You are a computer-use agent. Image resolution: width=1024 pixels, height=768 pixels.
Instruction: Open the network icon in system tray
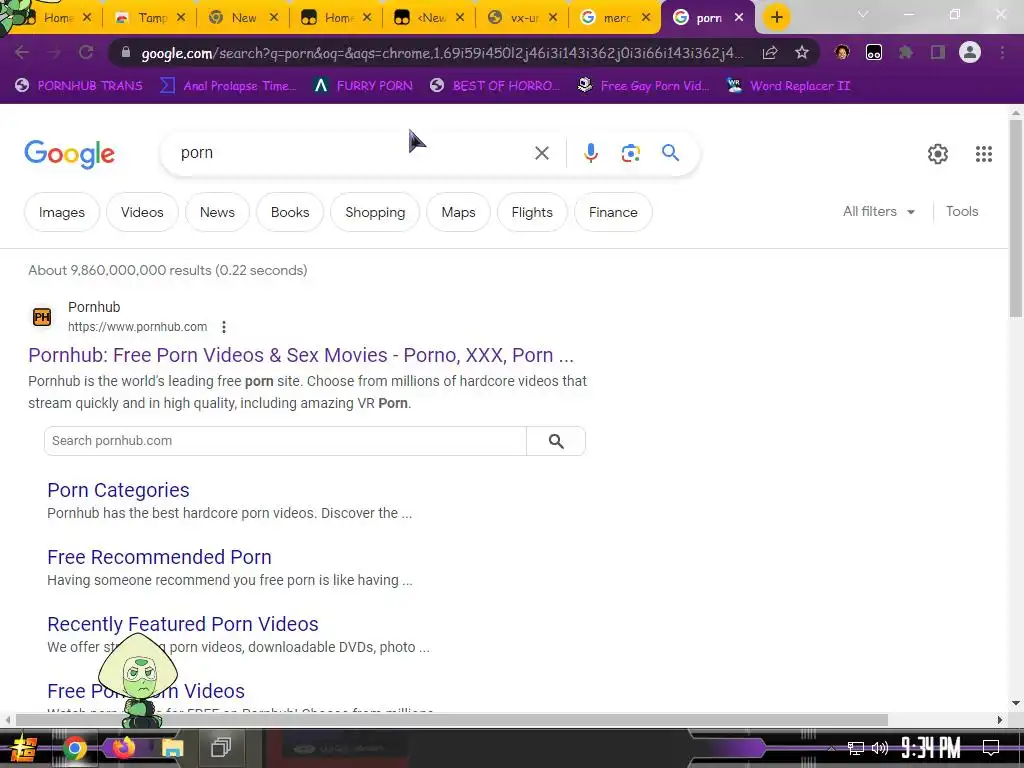point(856,748)
